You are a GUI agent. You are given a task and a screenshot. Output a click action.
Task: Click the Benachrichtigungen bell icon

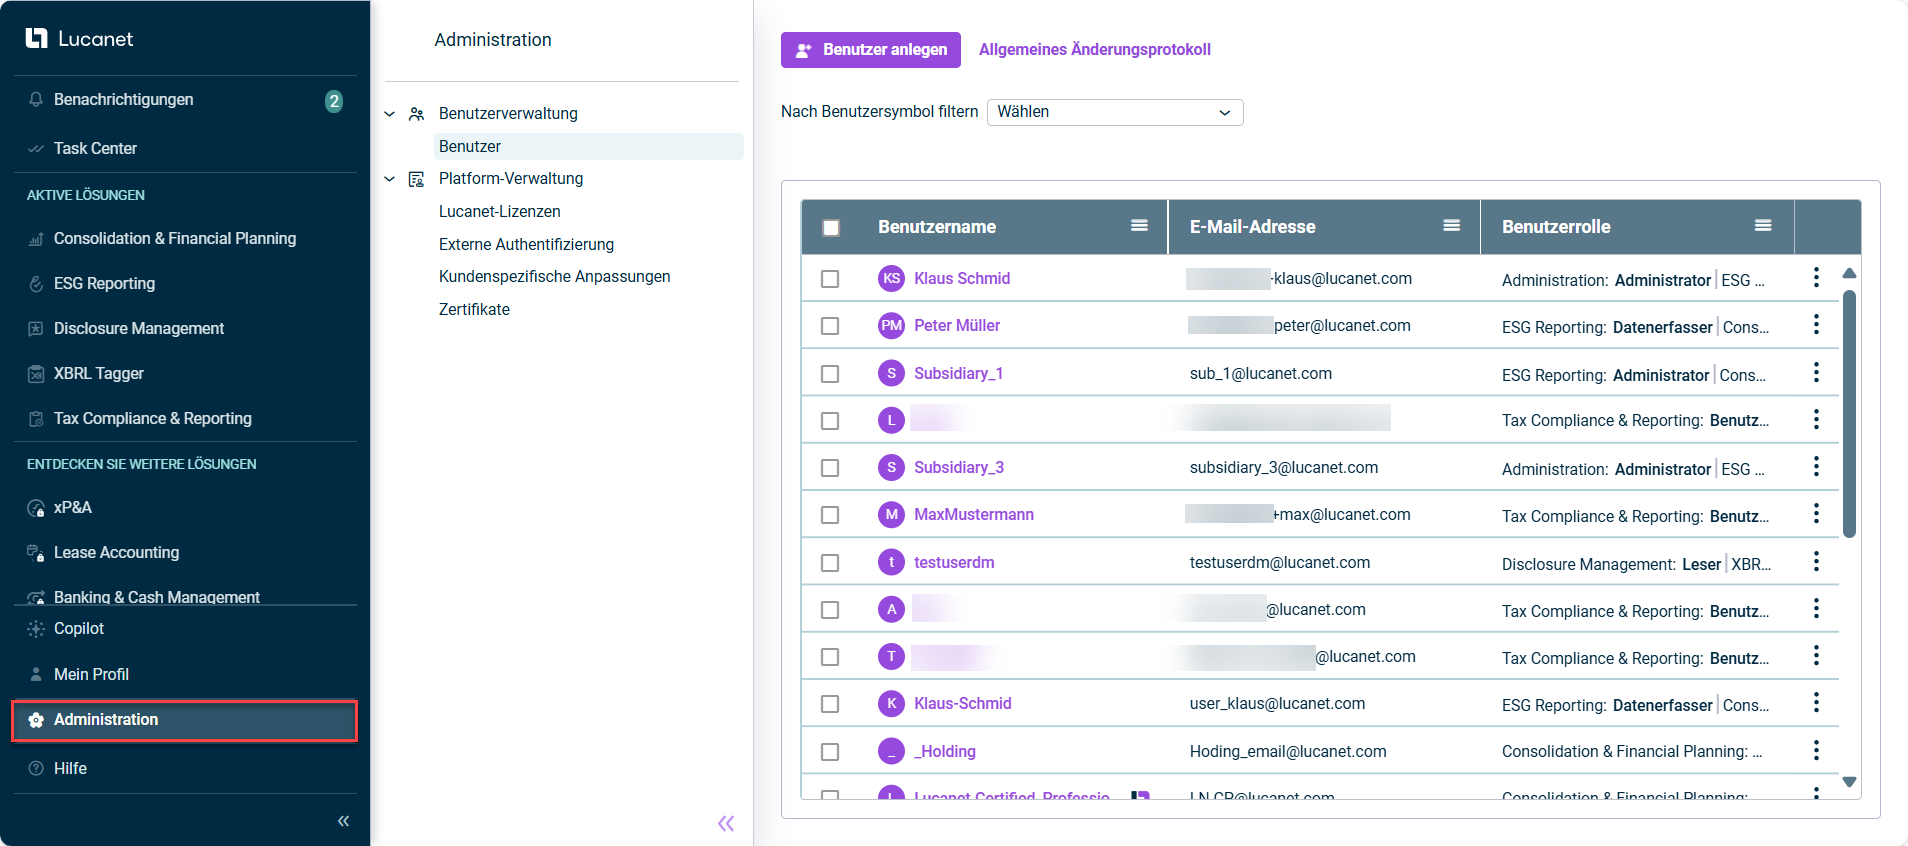[36, 100]
